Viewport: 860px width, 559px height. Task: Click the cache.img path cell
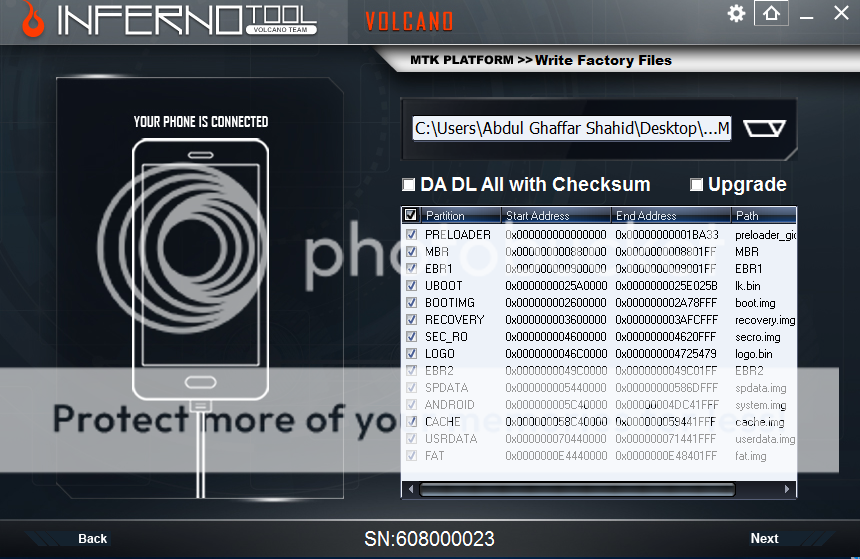click(x=760, y=422)
